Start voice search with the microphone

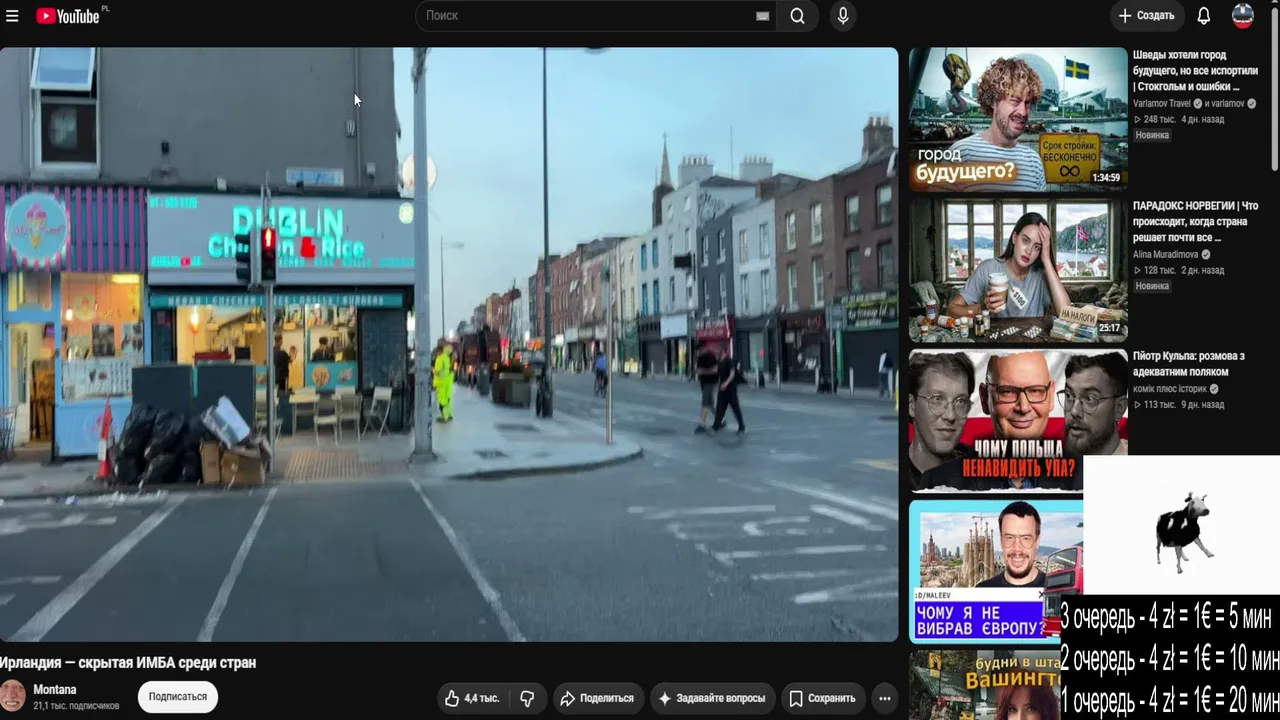843,16
